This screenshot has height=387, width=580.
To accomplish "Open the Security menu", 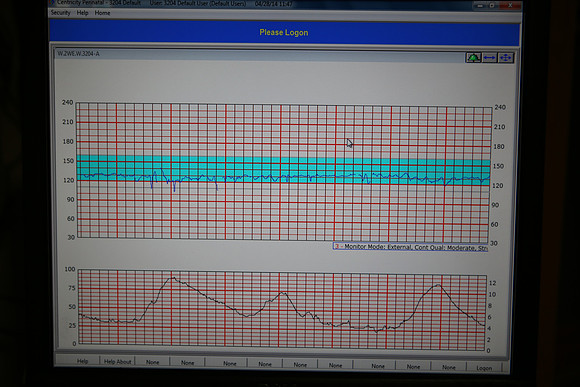I will 60,13.
